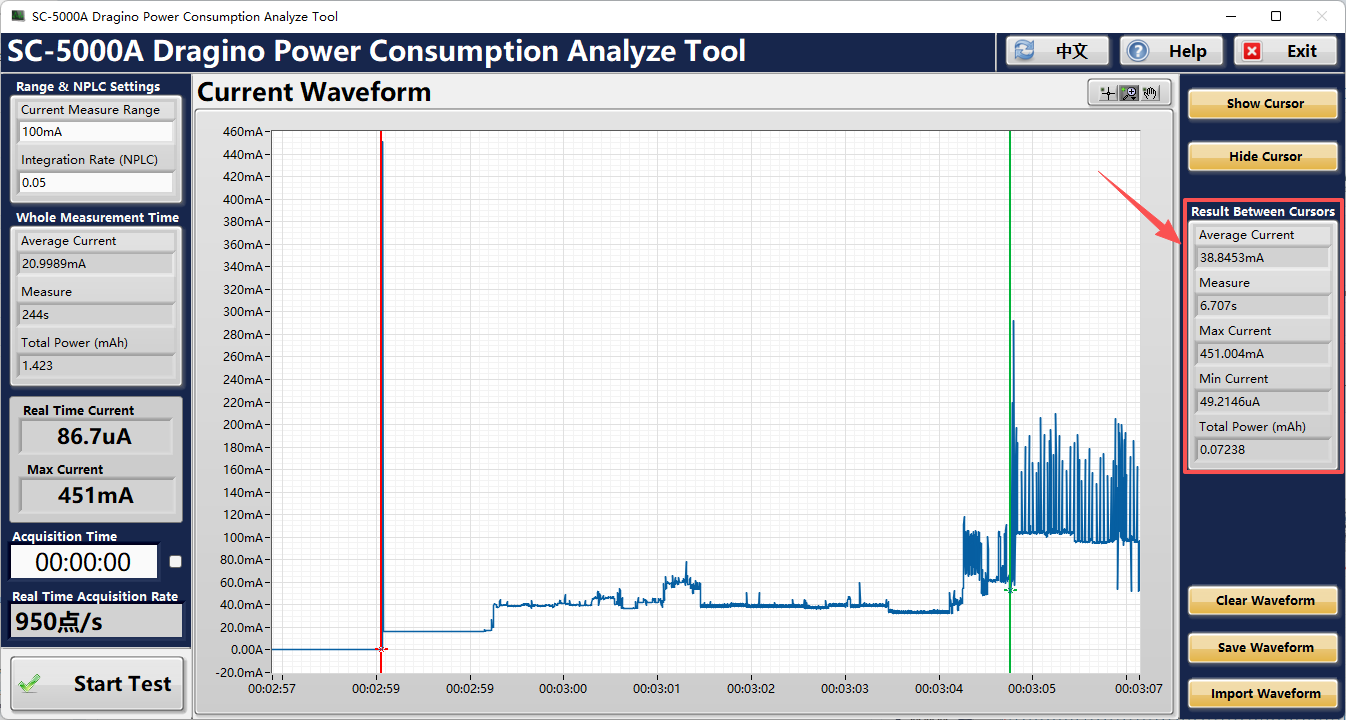This screenshot has height=720, width=1346.
Task: Select the Integration Rate (NPLC) field showing 0.05
Action: pos(96,183)
